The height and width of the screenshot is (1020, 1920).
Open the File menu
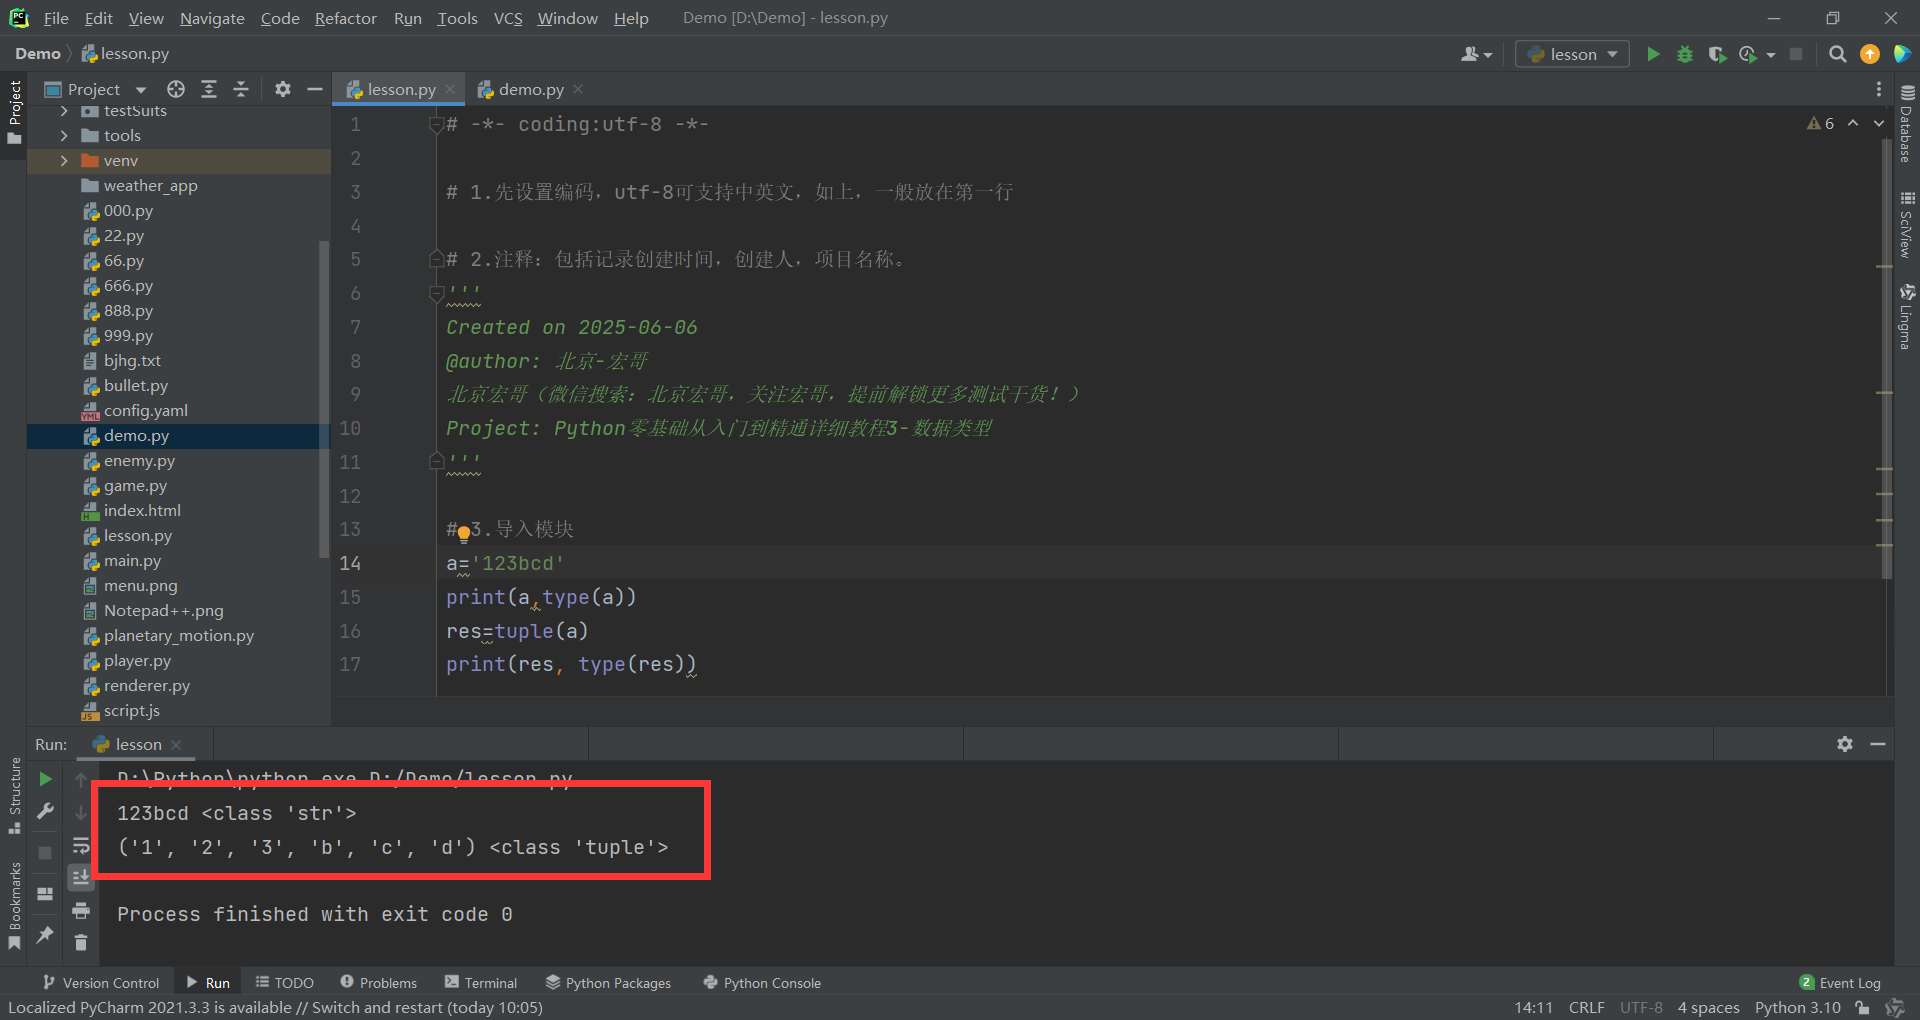[56, 18]
